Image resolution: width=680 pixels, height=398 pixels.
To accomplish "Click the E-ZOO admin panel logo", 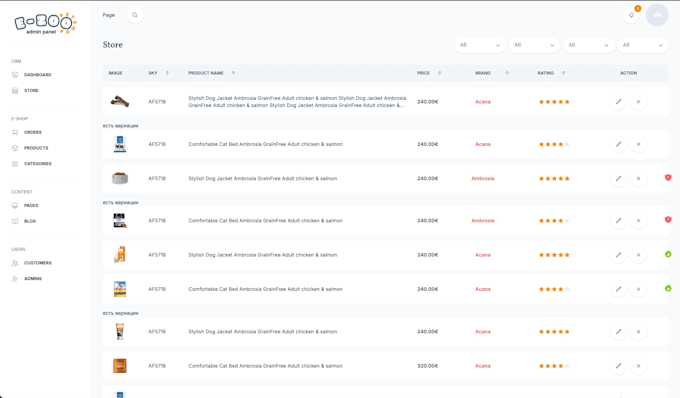I will point(45,24).
